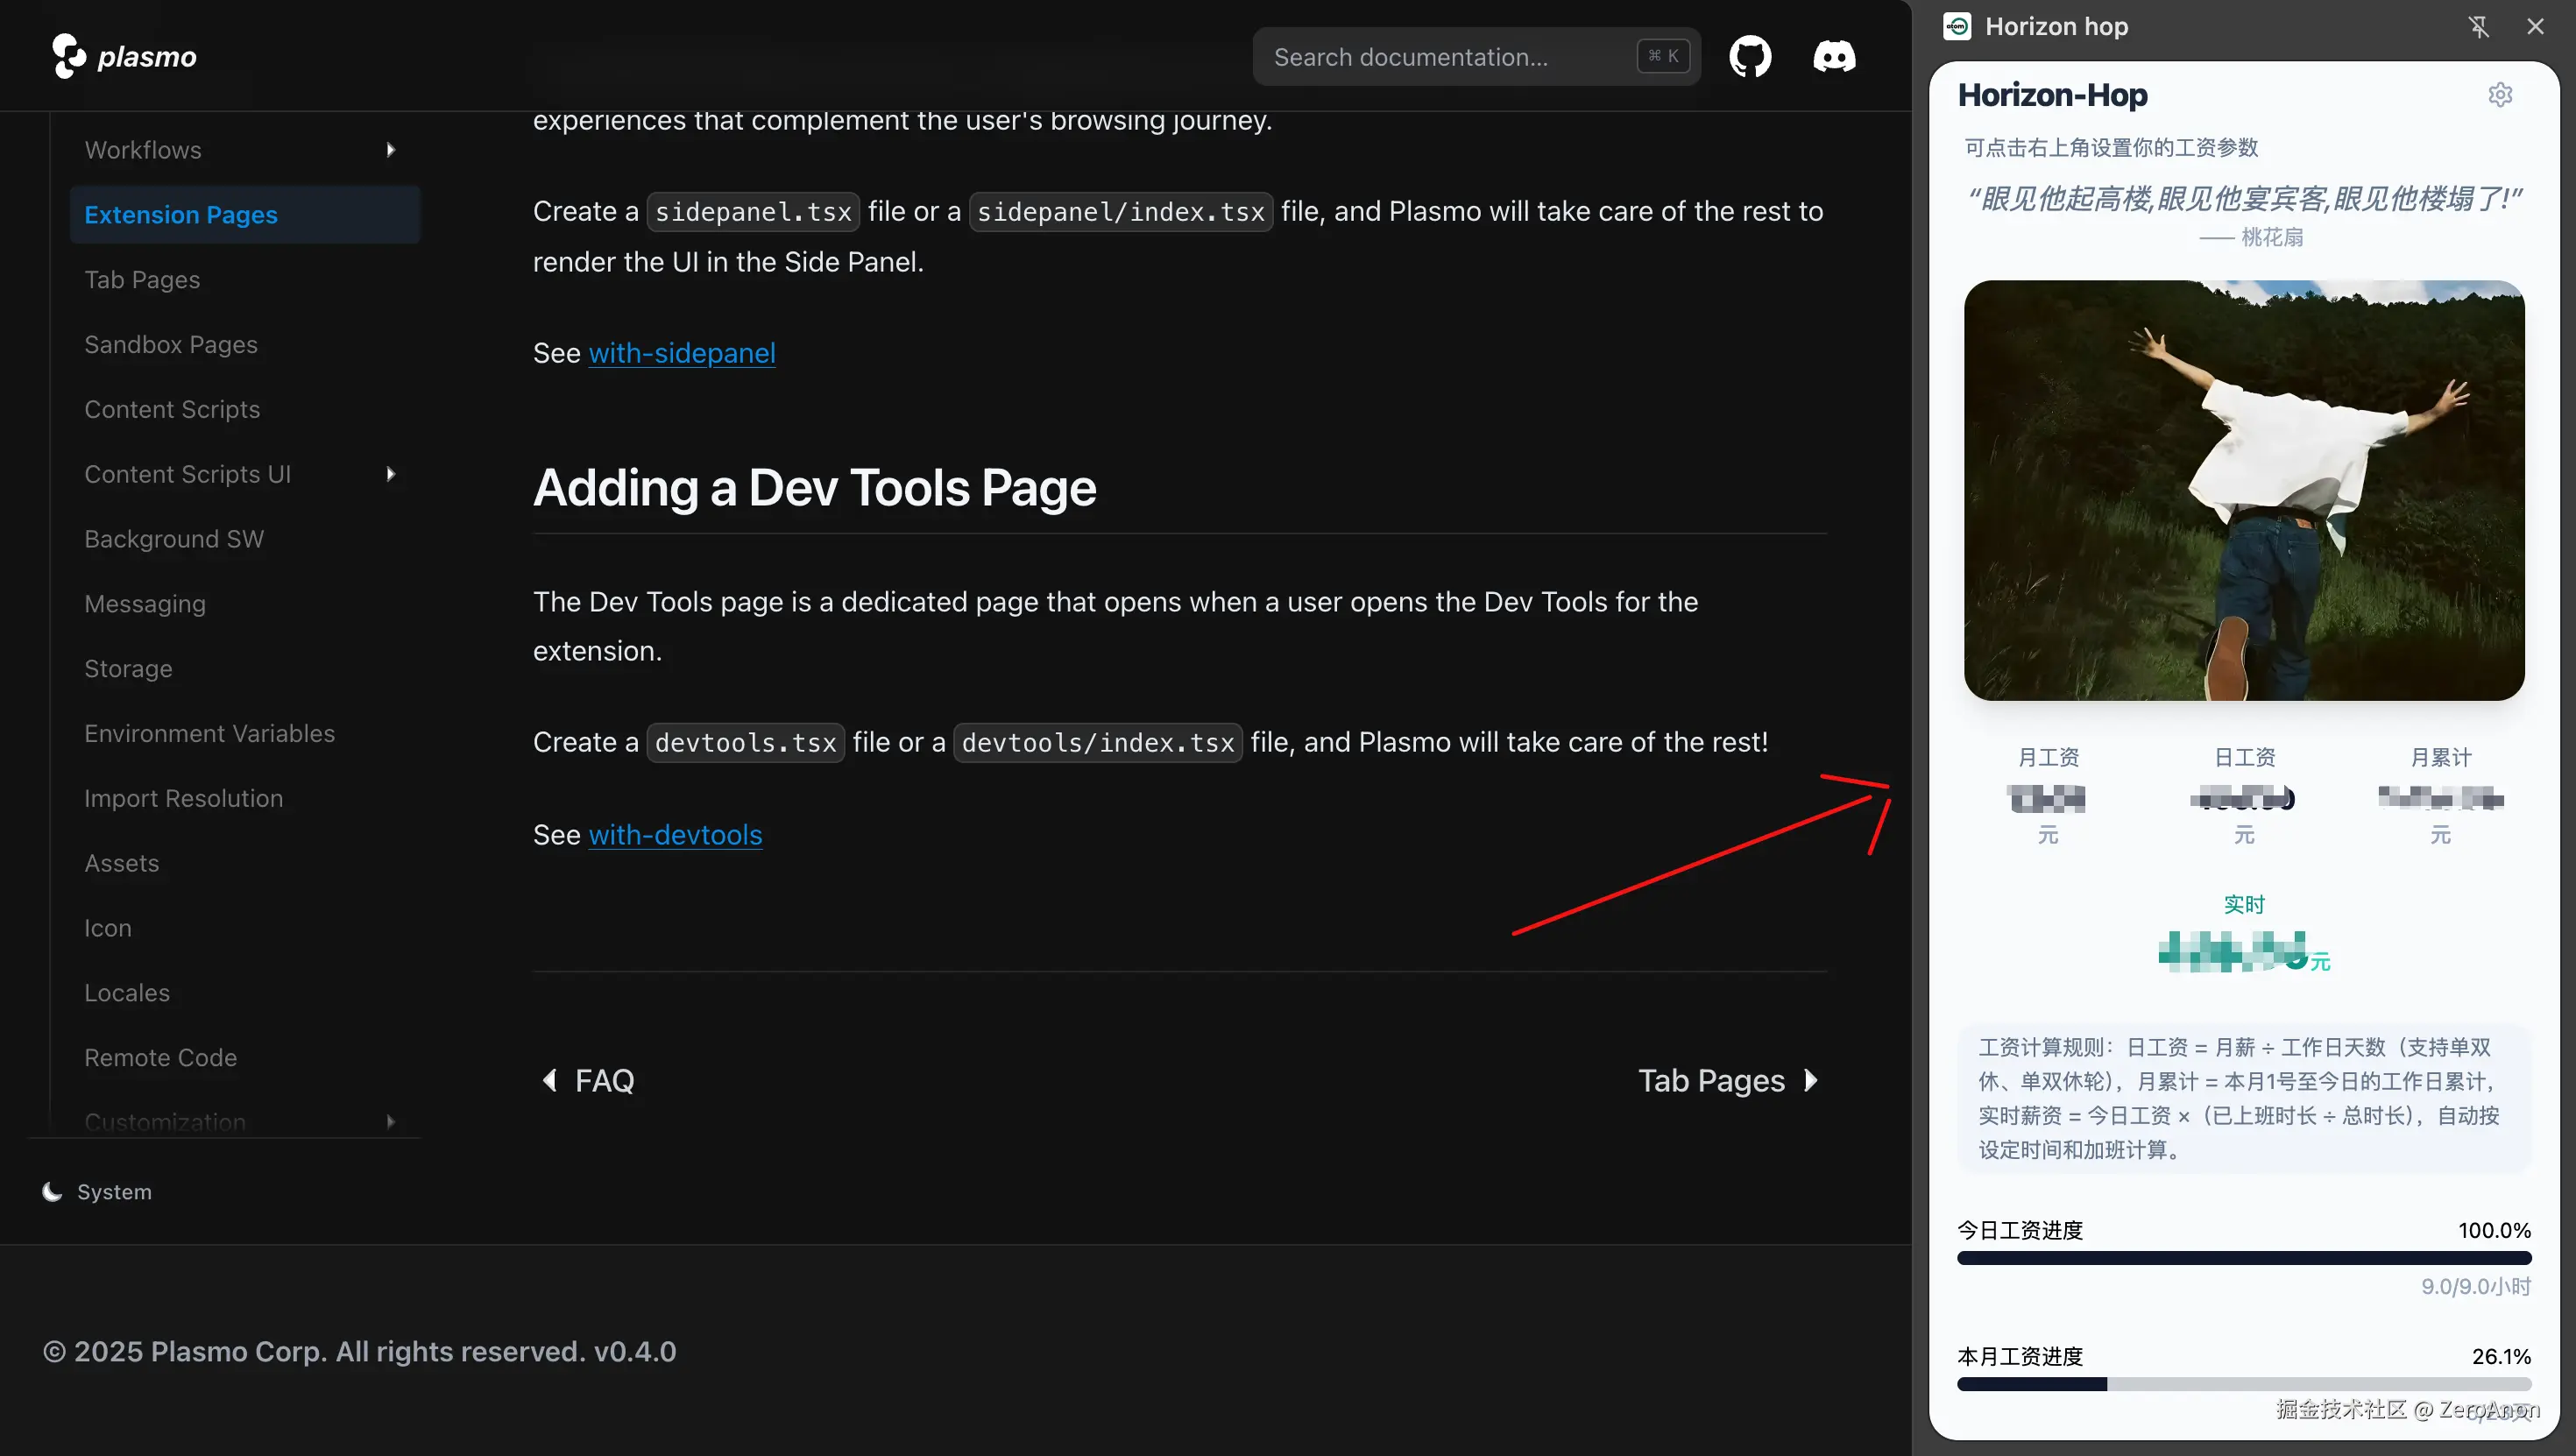Expand the Customization sidebar section
Viewport: 2576px width, 1456px height.
pos(390,1121)
